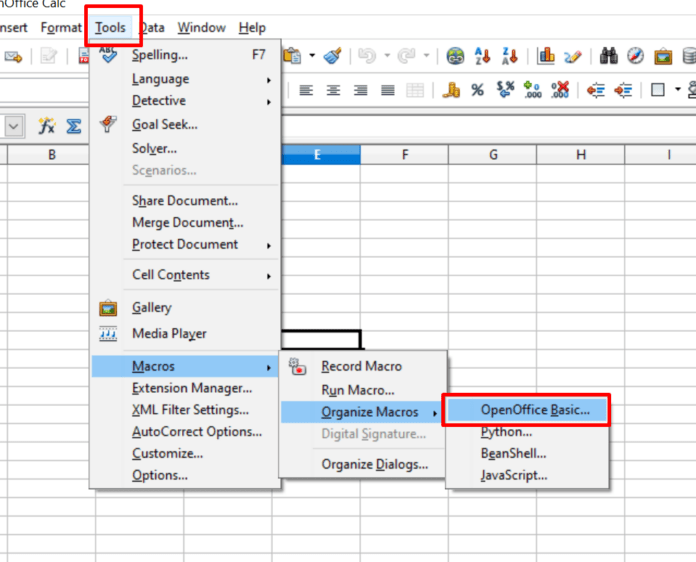Justify text alignment
This screenshot has height=562, width=696.
[388, 91]
